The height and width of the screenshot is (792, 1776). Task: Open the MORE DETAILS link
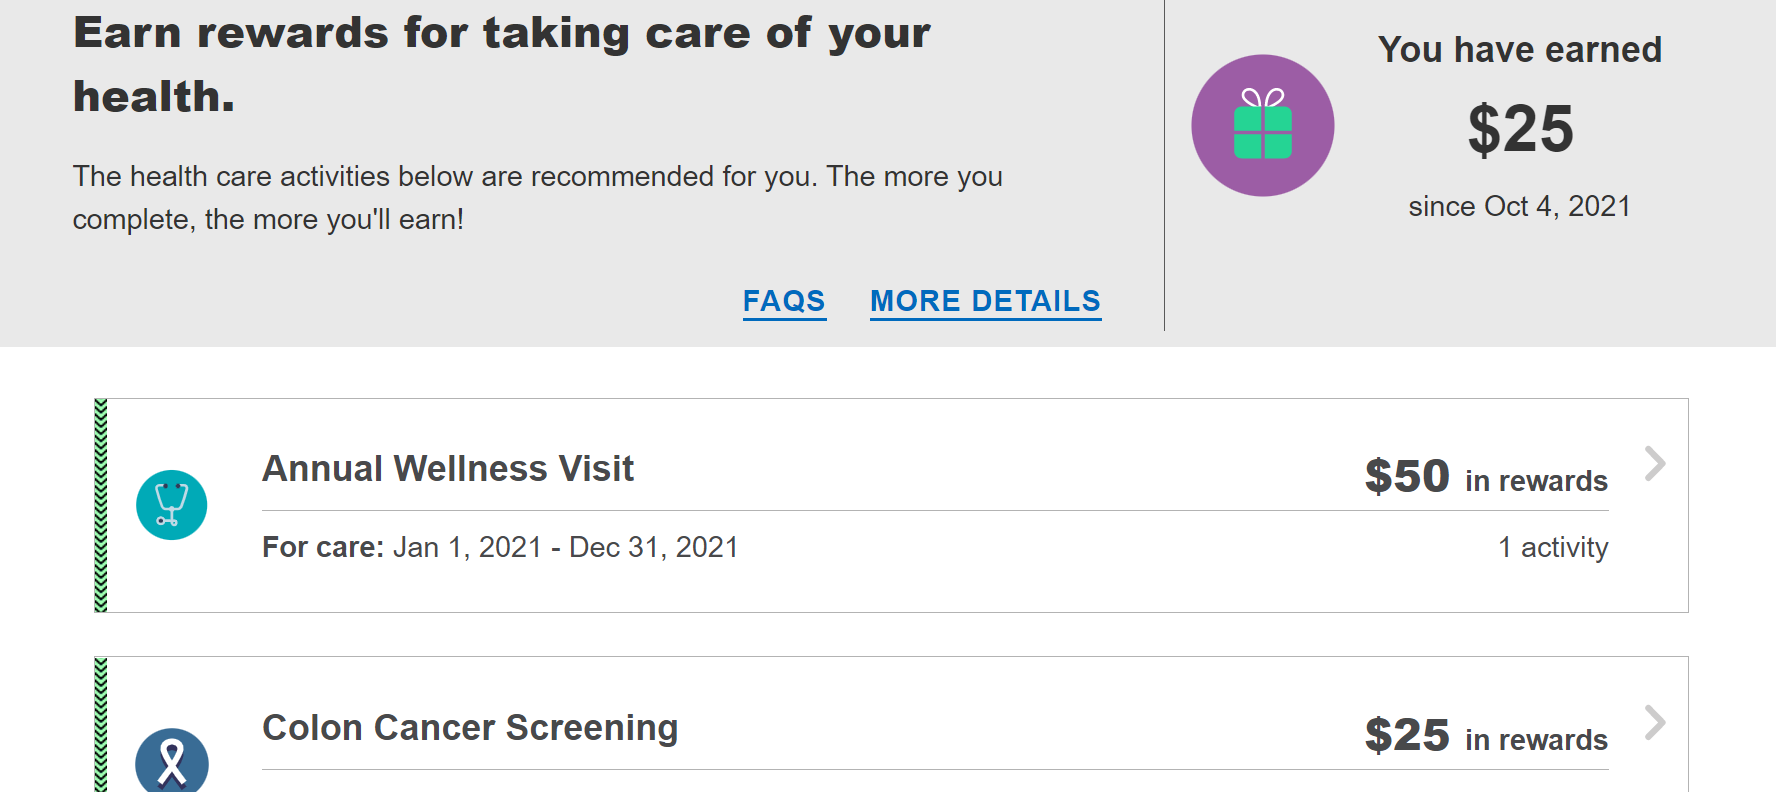pos(985,301)
